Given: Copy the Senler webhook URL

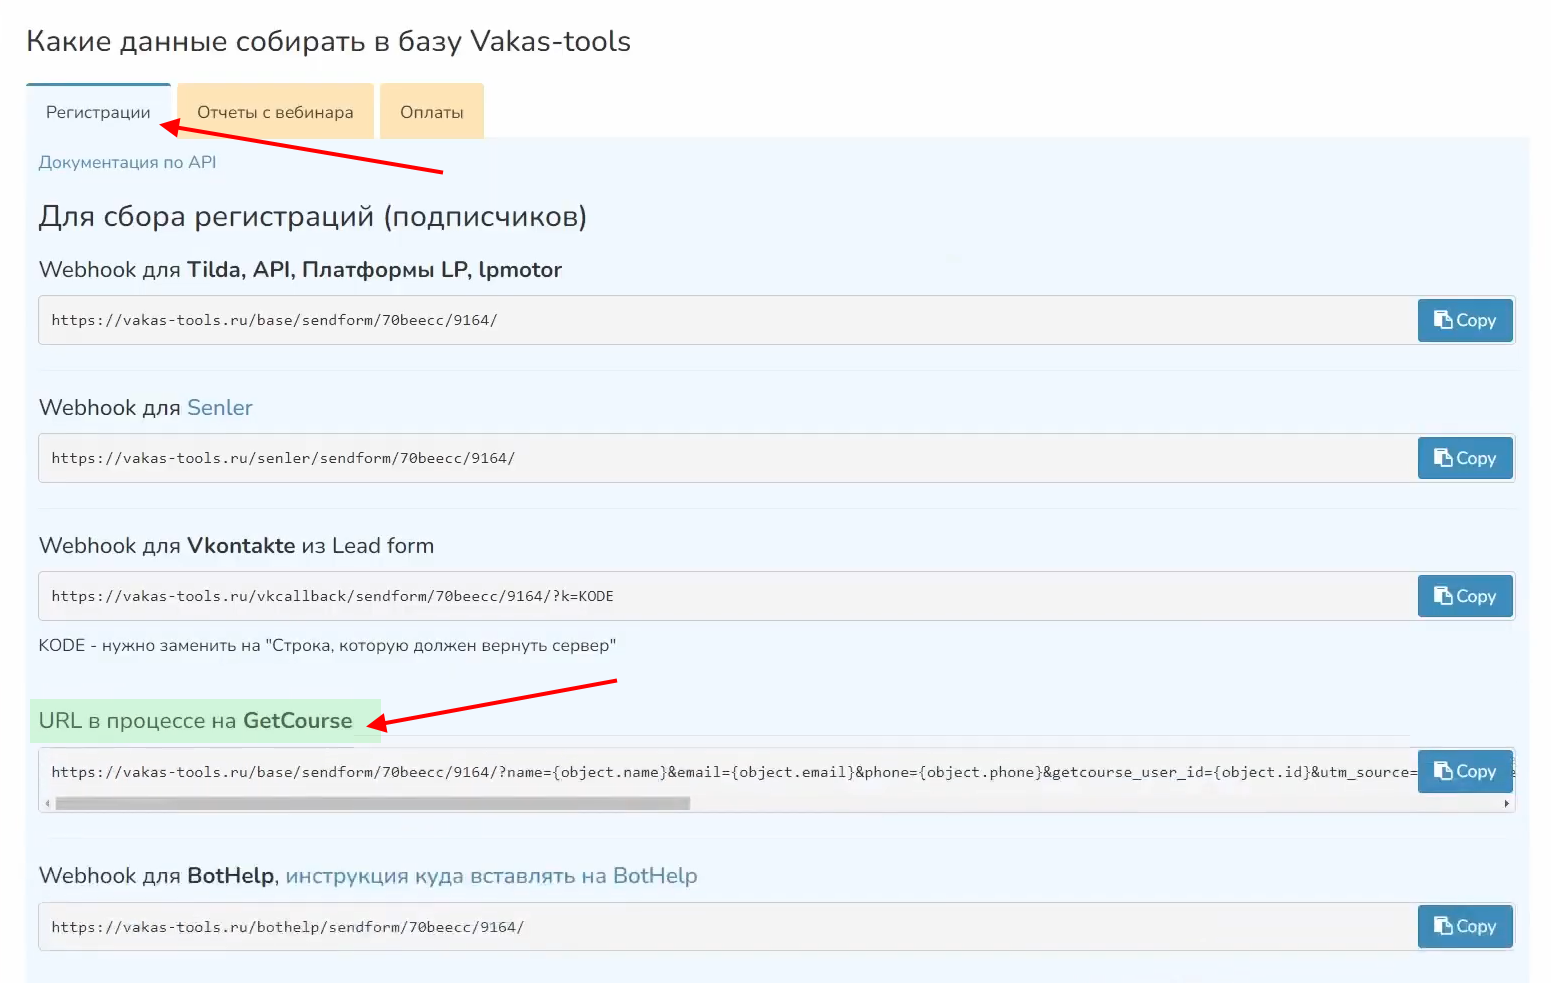Looking at the screenshot, I should point(1464,459).
